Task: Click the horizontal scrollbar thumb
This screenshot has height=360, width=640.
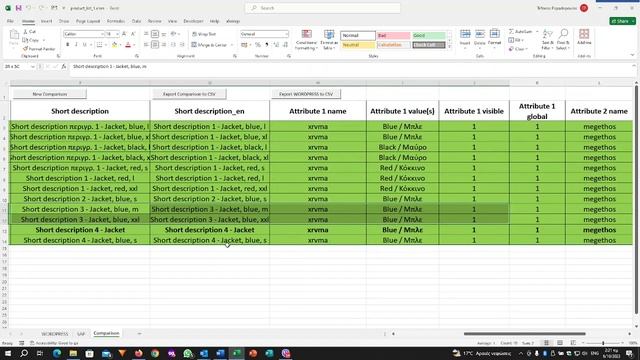Action: (524, 333)
